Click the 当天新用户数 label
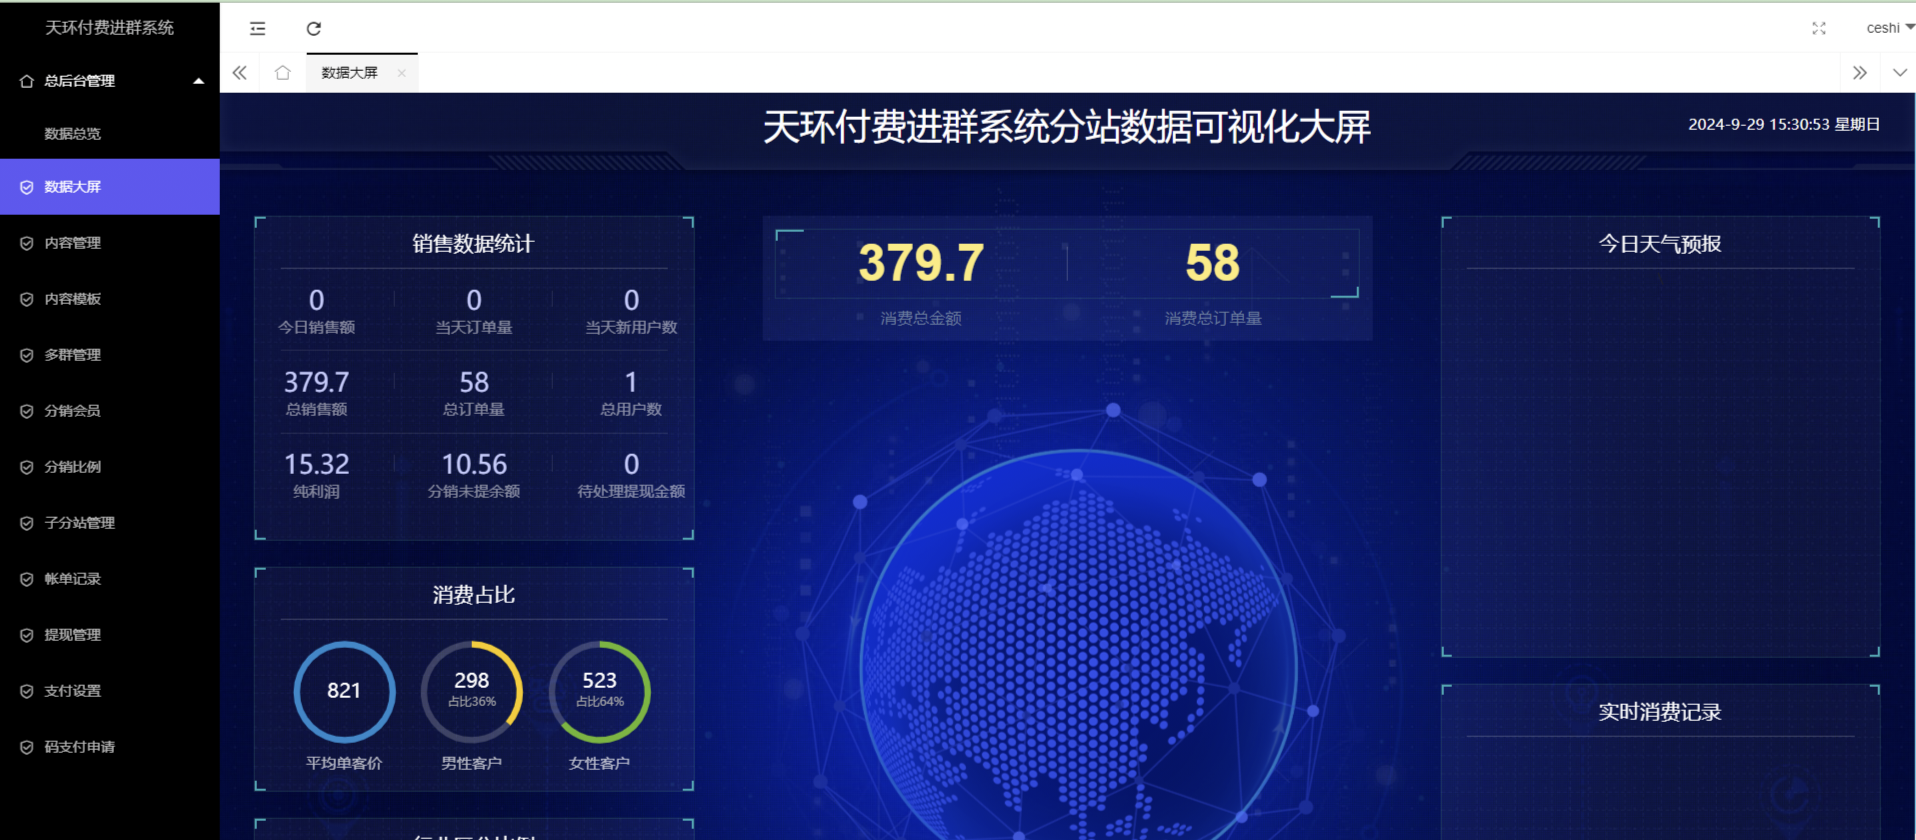 click(631, 327)
